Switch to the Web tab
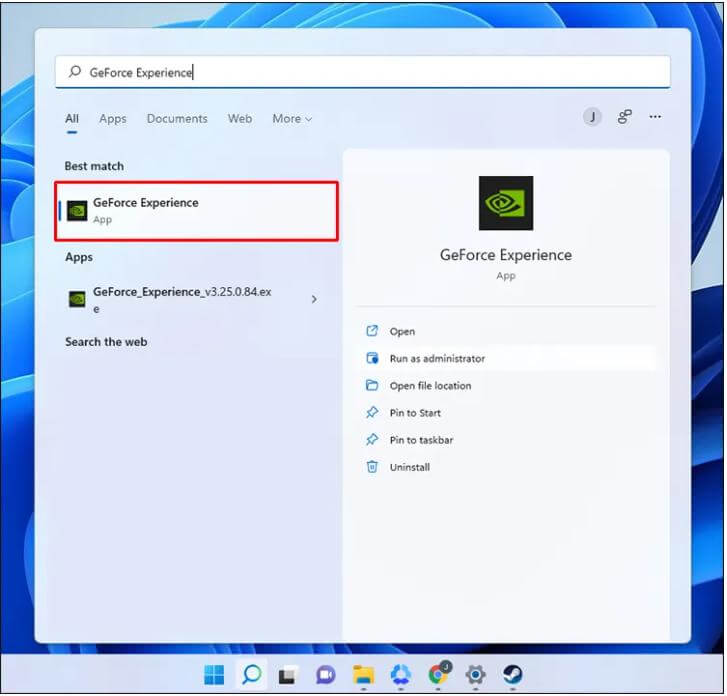Viewport: 727px width, 696px height. [x=240, y=119]
